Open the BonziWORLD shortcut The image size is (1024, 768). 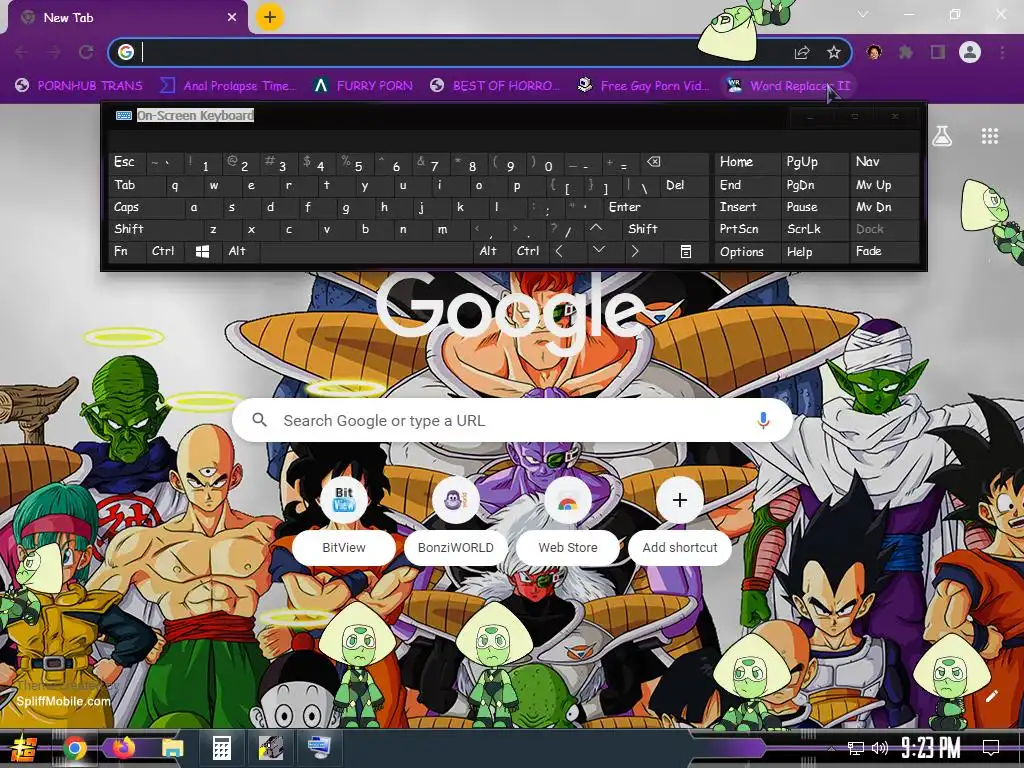pos(456,519)
